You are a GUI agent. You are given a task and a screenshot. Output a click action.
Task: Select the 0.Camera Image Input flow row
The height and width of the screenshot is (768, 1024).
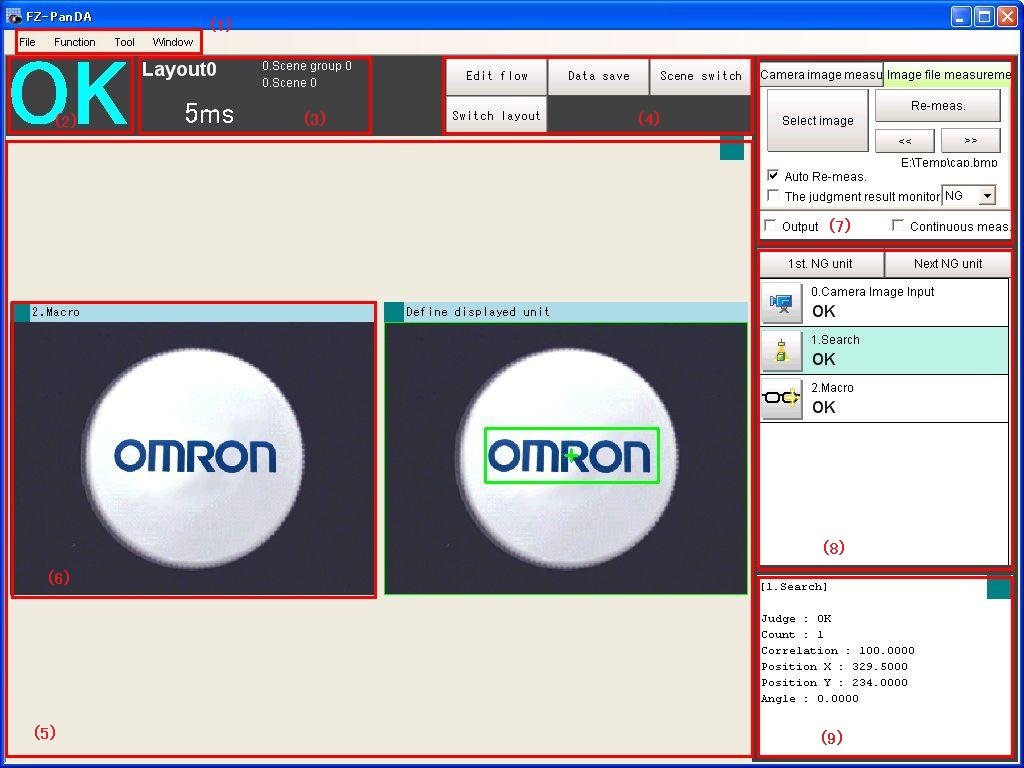[x=885, y=303]
